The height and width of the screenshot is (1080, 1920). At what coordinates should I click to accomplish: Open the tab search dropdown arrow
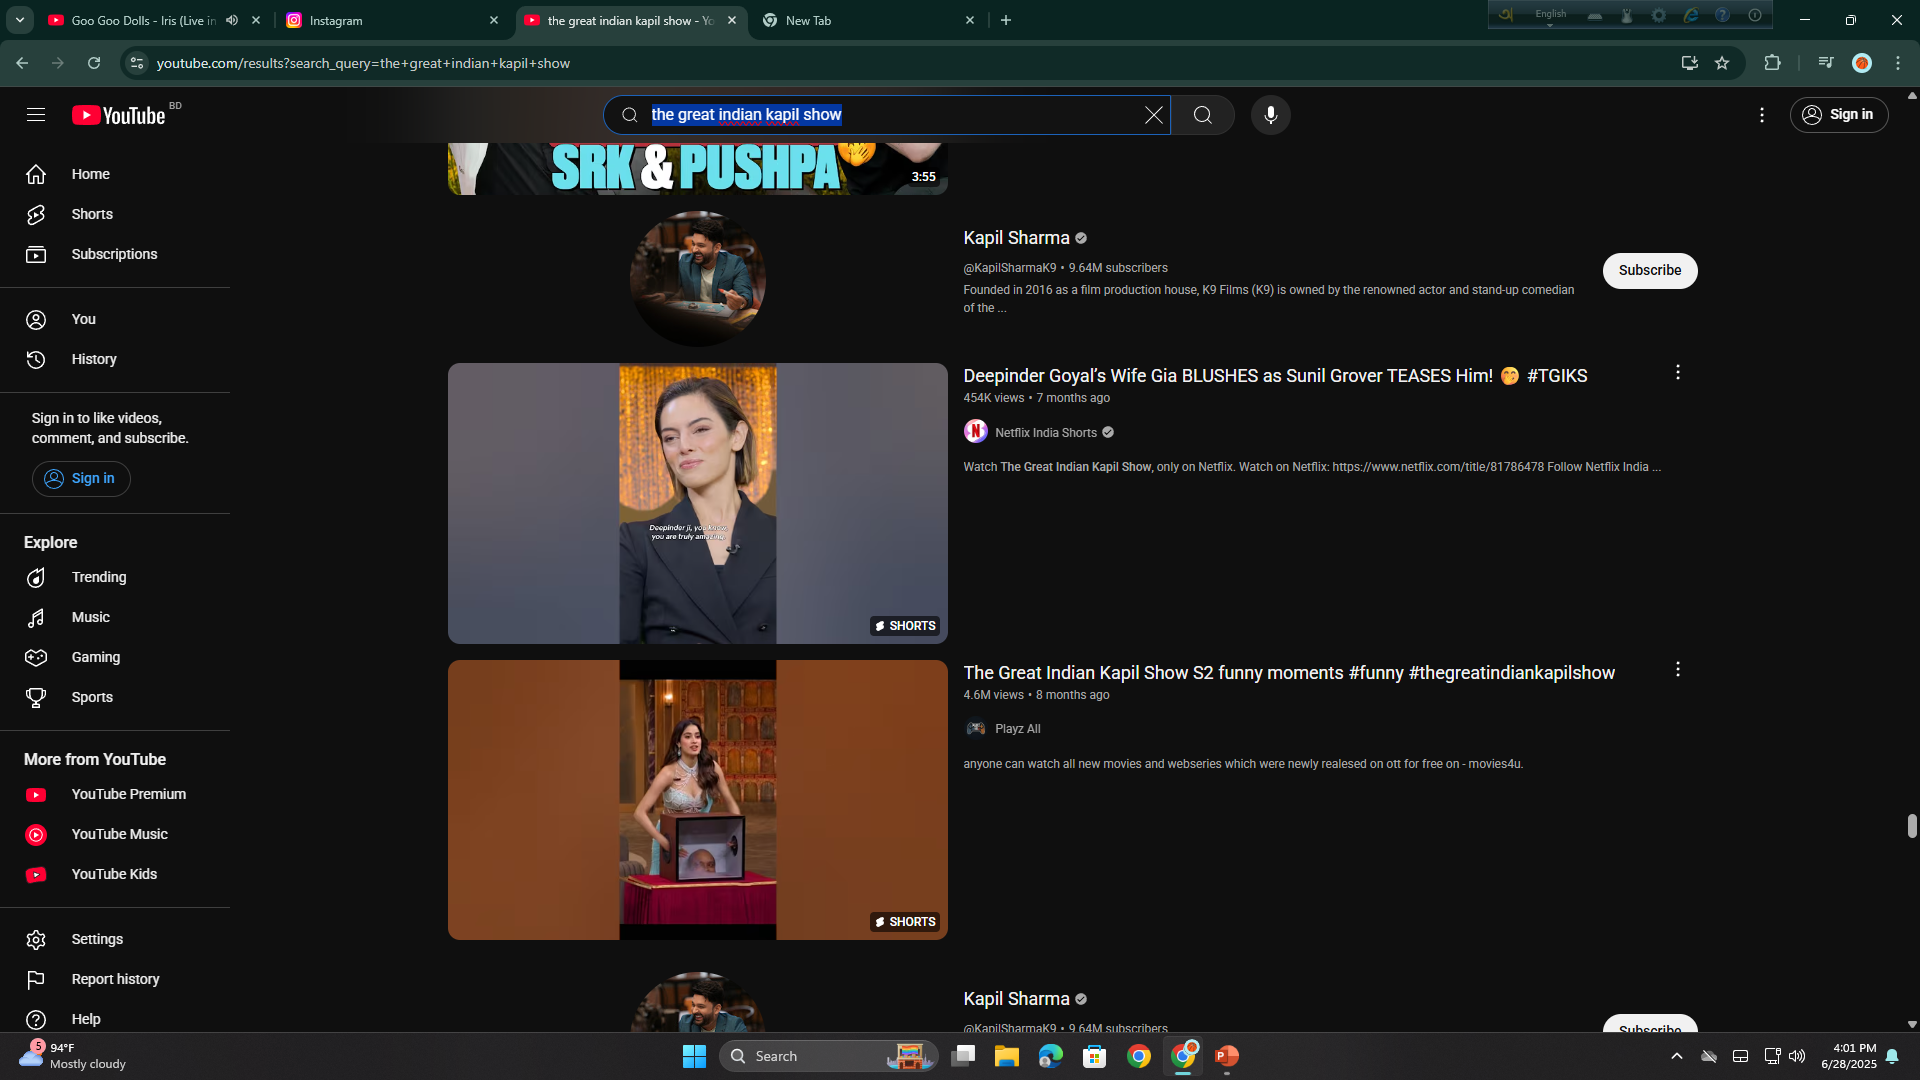click(x=19, y=20)
